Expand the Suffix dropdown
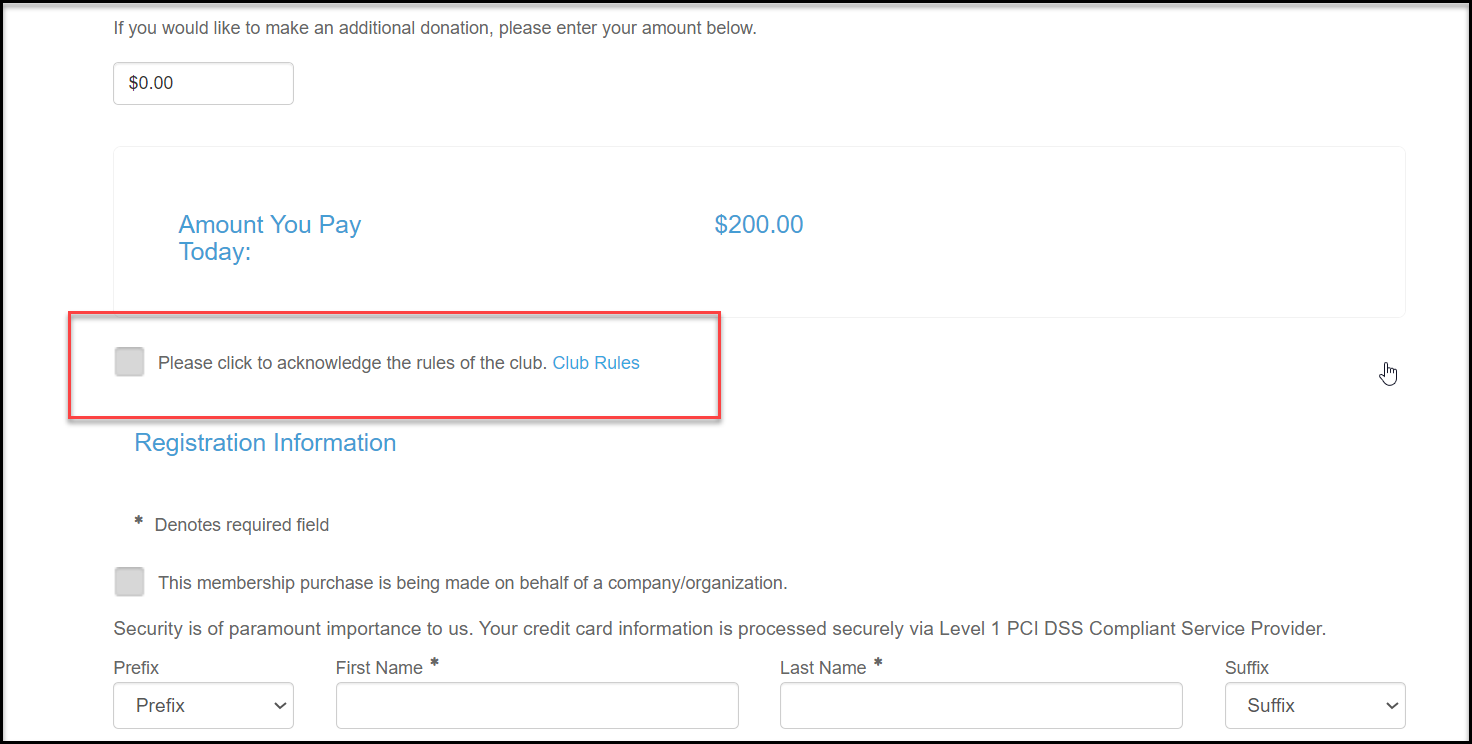This screenshot has height=744, width=1472. pyautogui.click(x=1315, y=705)
